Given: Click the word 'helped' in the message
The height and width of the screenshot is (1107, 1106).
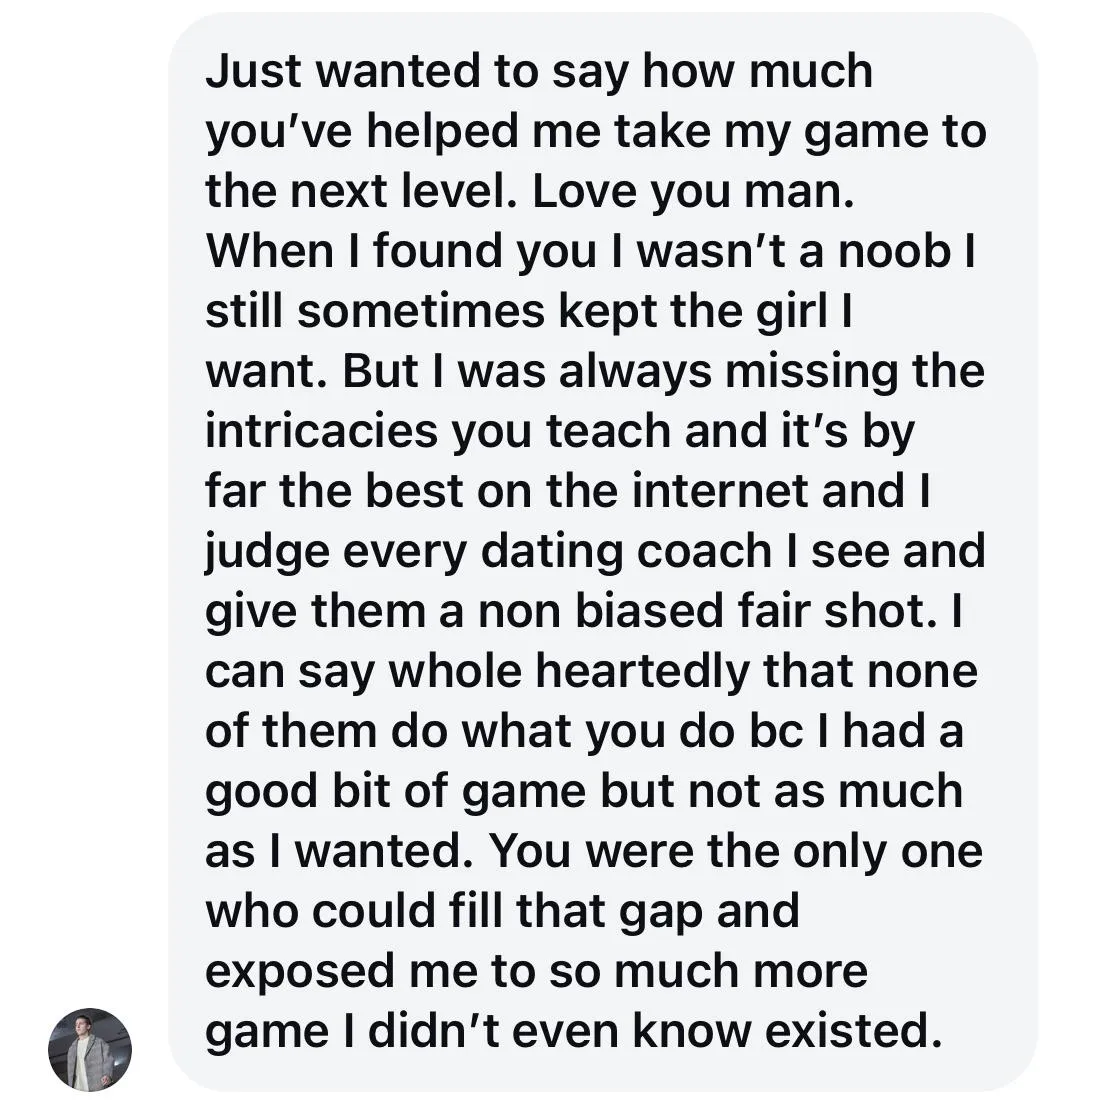Looking at the screenshot, I should click(443, 131).
